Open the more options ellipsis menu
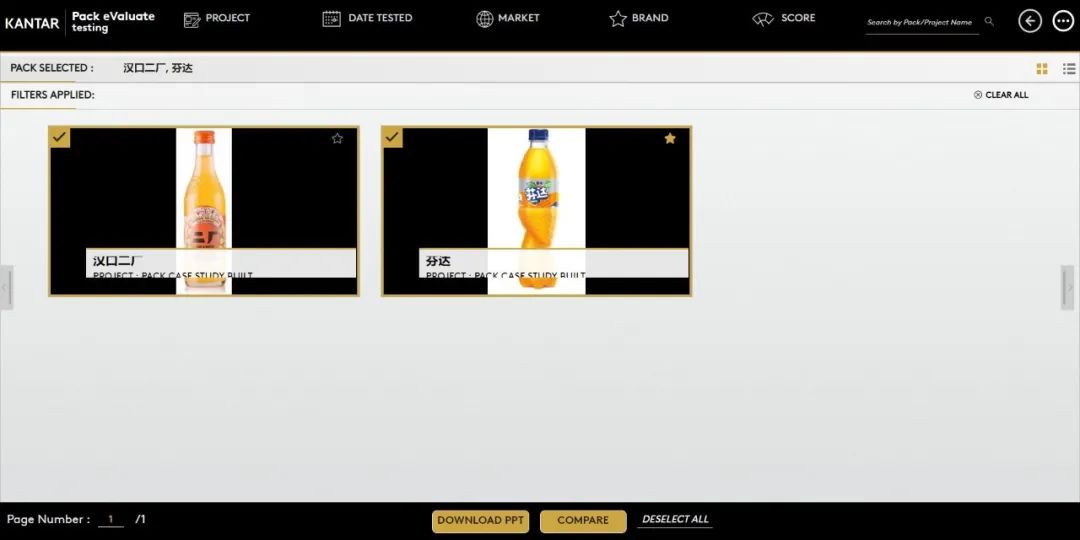Image resolution: width=1080 pixels, height=540 pixels. point(1063,21)
